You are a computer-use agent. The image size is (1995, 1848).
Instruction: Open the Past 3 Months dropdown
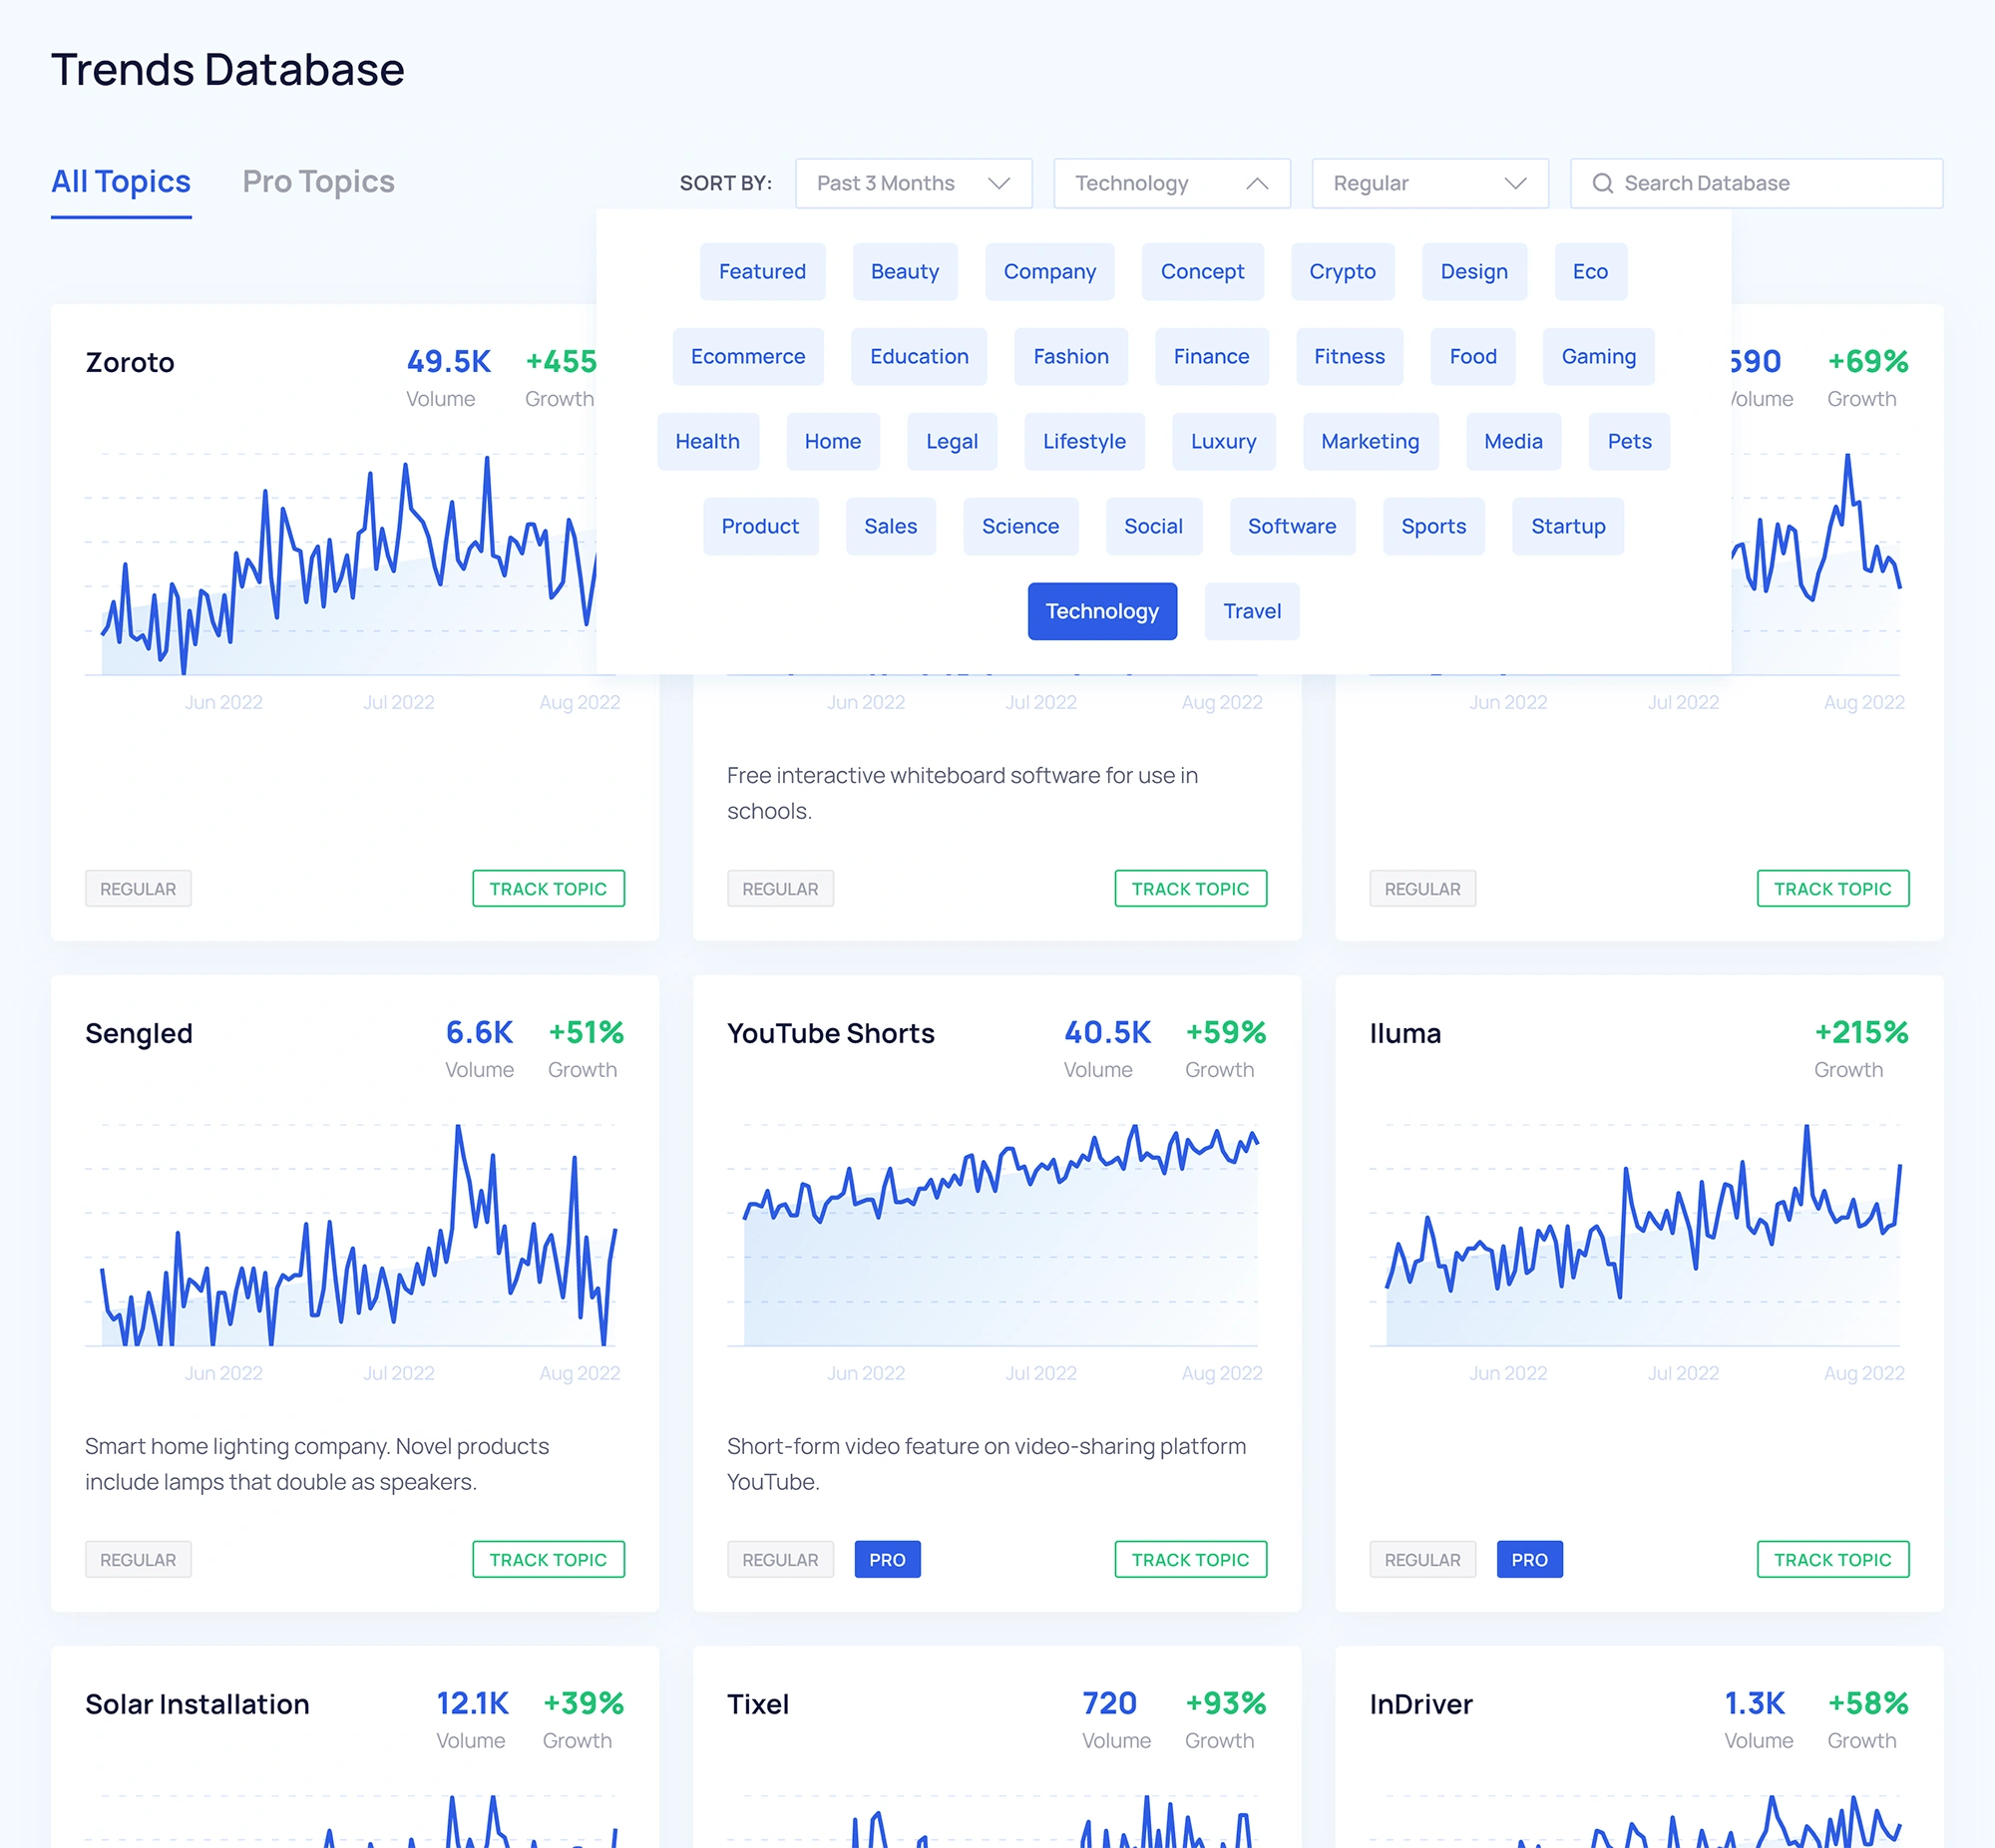(x=913, y=183)
